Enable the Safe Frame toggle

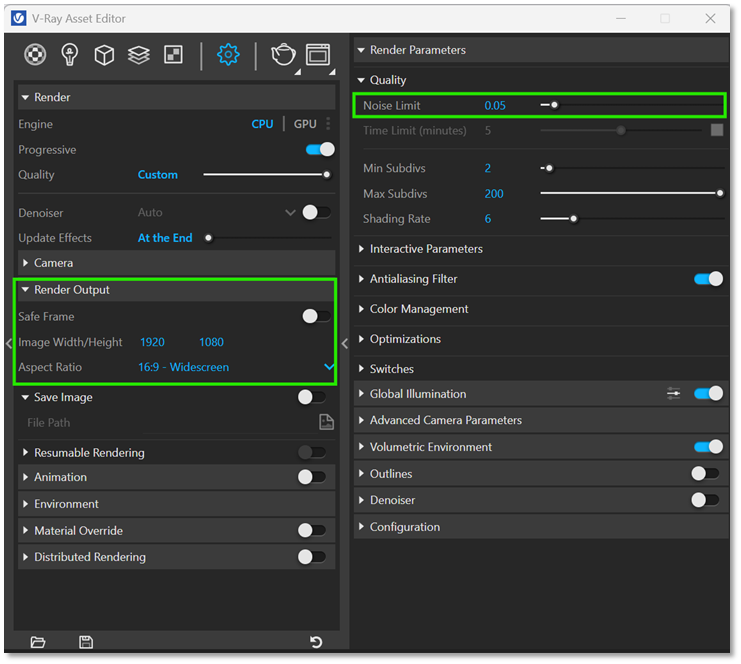(x=315, y=317)
